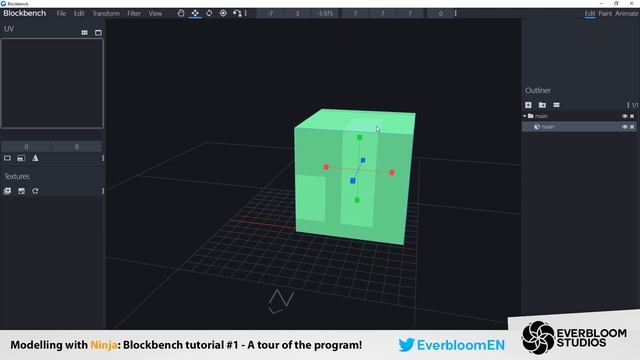Image resolution: width=640 pixels, height=360 pixels.
Task: Click the UV editor canvas
Action: 52,84
